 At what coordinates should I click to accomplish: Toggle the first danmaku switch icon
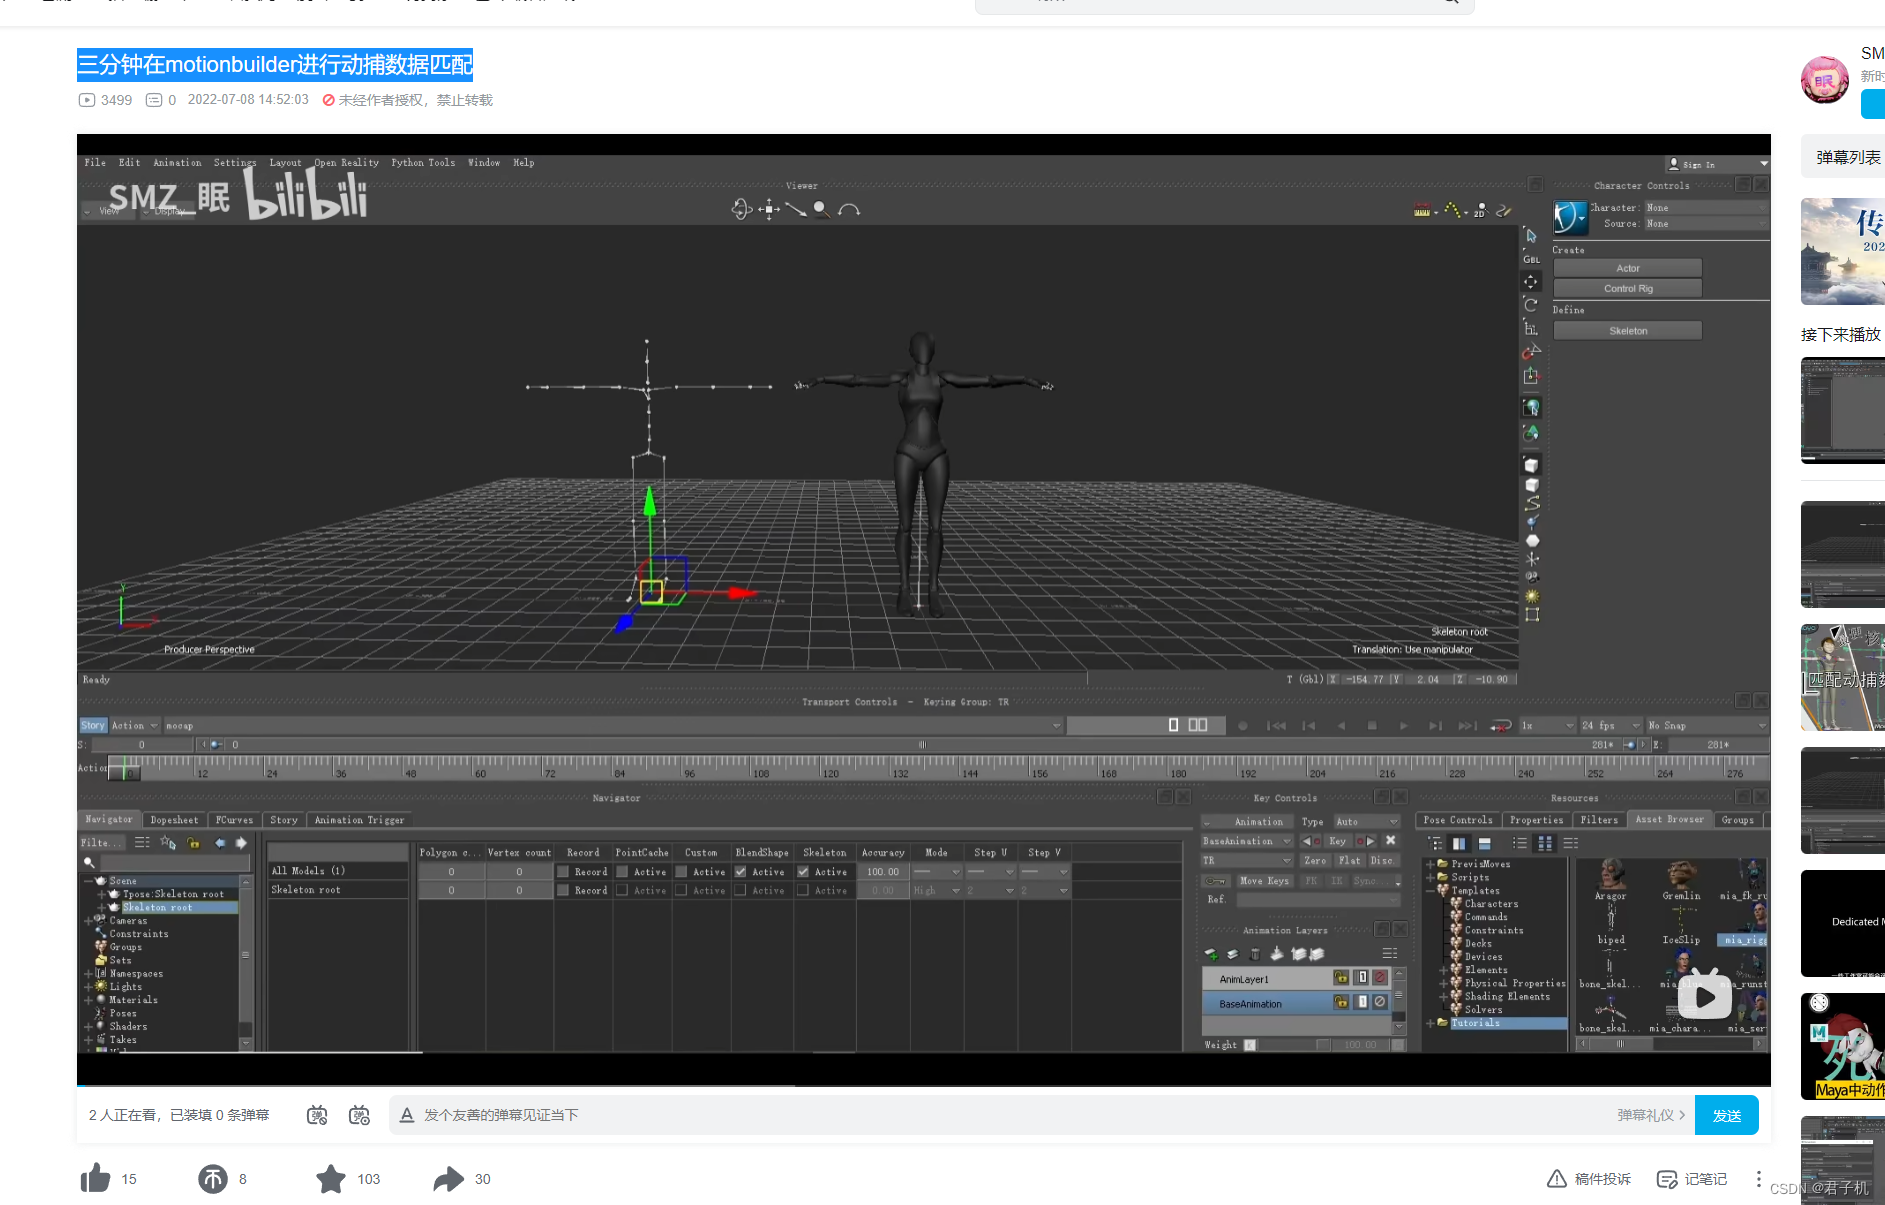[x=317, y=1115]
